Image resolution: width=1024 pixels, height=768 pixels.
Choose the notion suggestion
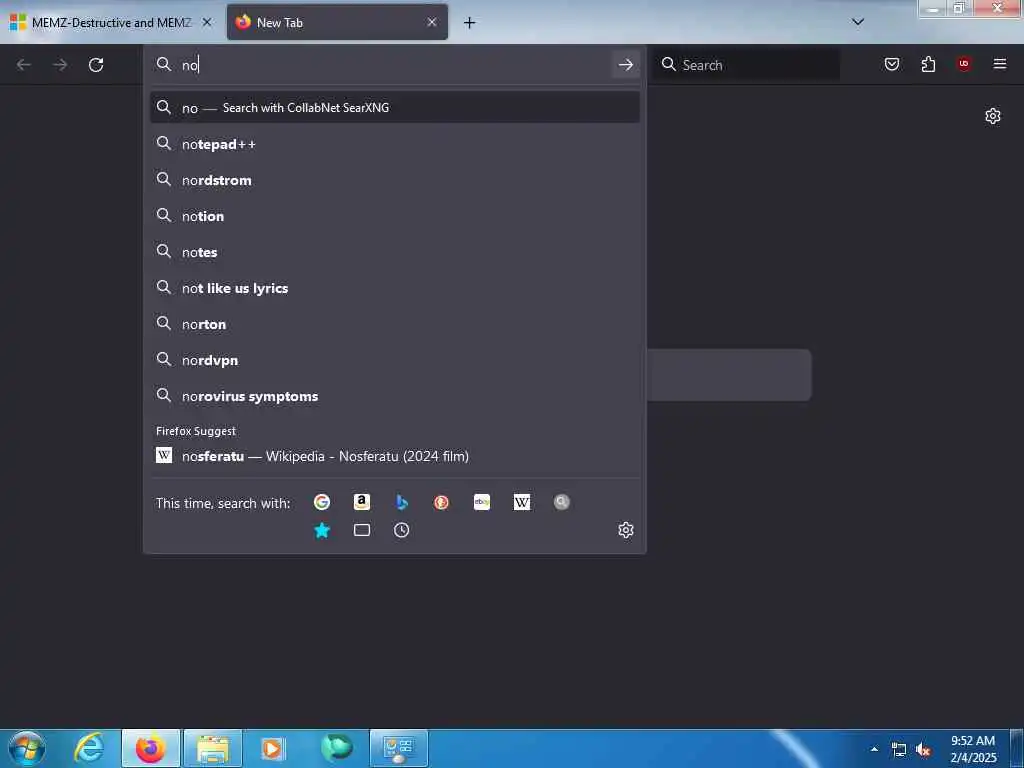(395, 216)
